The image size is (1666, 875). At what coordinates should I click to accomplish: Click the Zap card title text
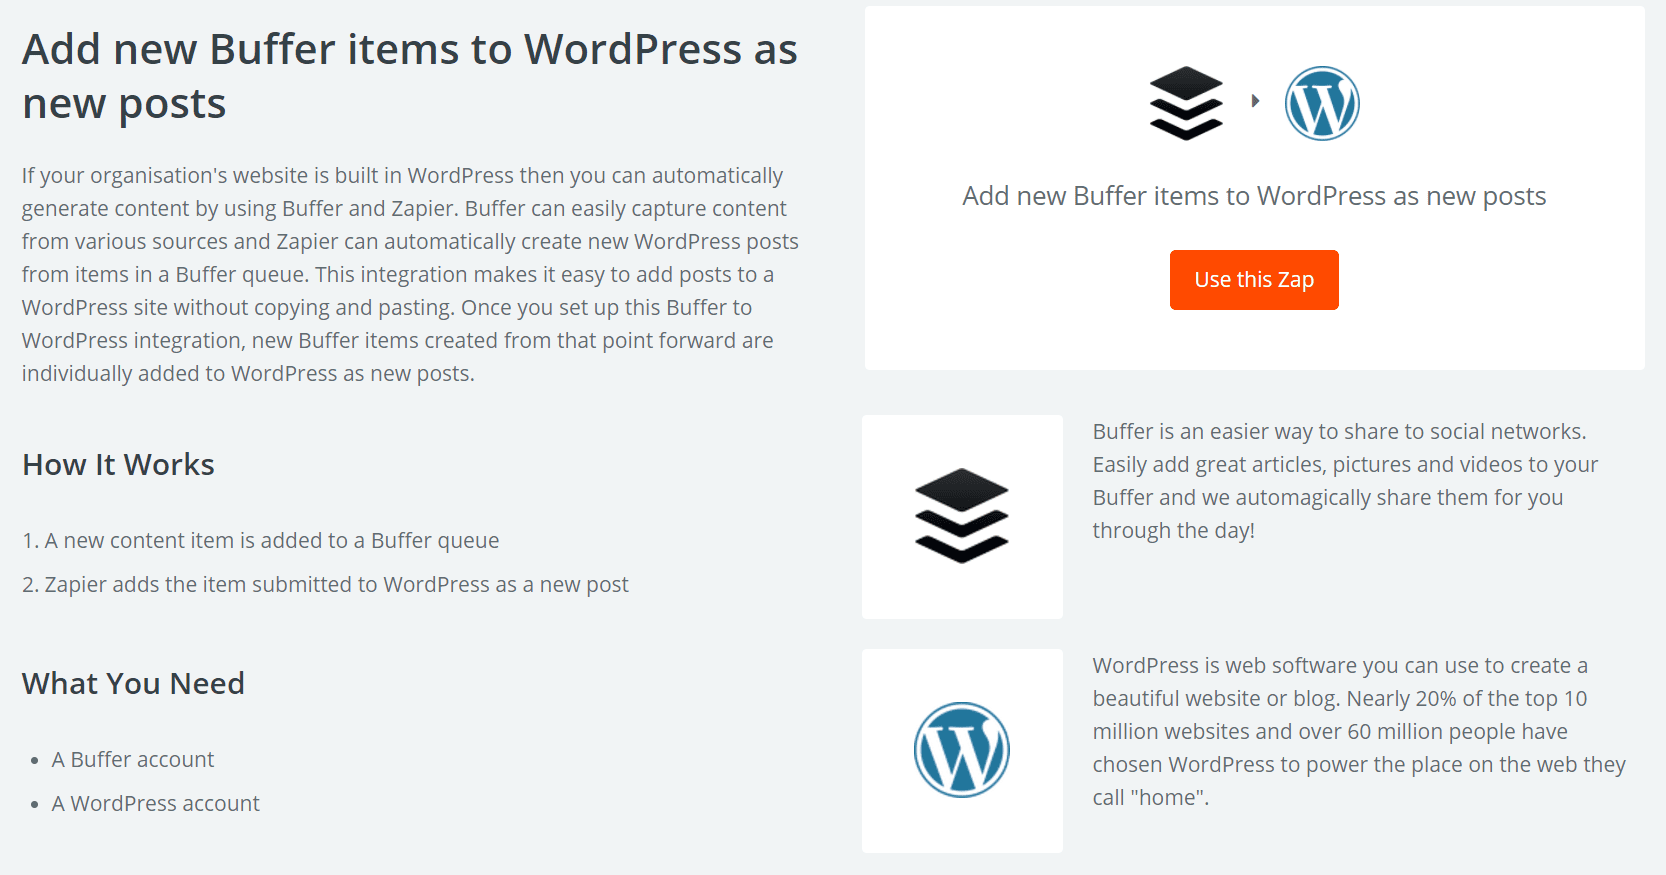pyautogui.click(x=1254, y=196)
